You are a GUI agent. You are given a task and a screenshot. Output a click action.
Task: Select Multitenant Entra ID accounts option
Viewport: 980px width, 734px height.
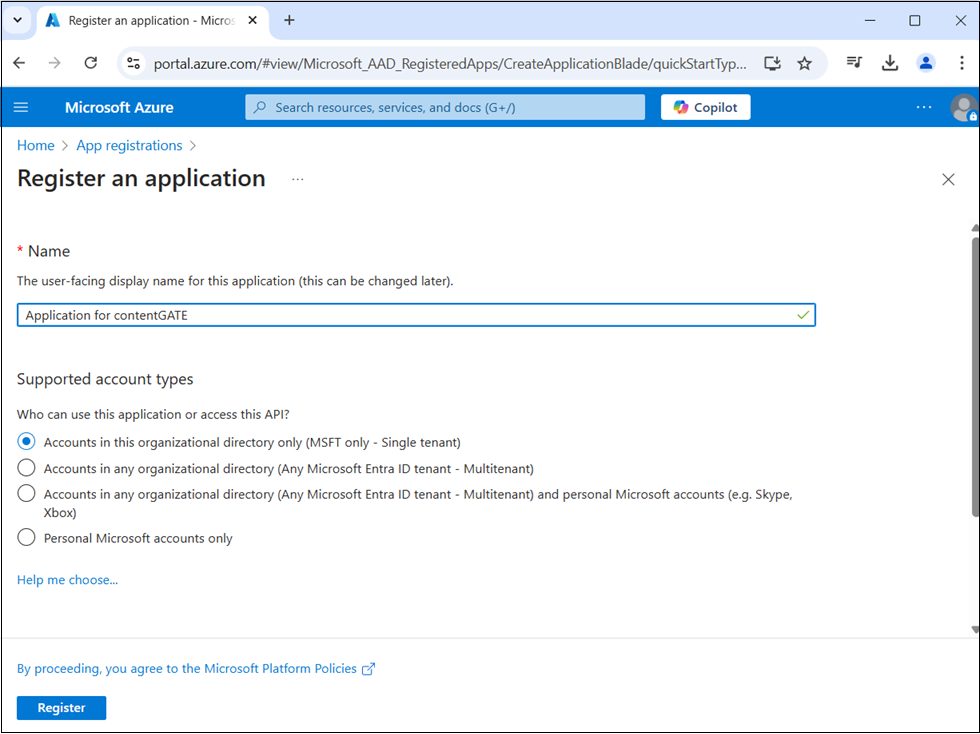[x=27, y=468]
